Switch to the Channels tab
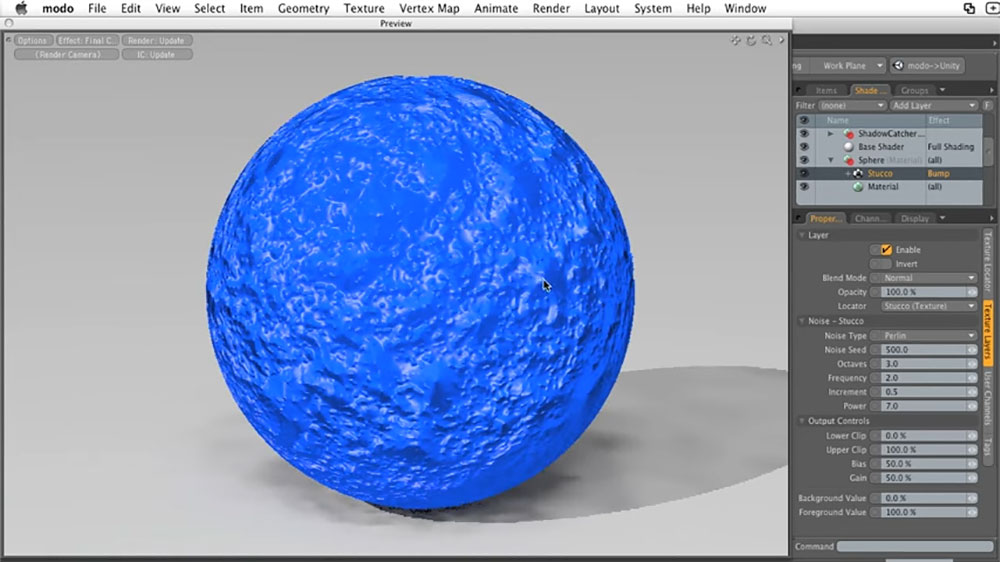The image size is (1000, 562). 870,218
